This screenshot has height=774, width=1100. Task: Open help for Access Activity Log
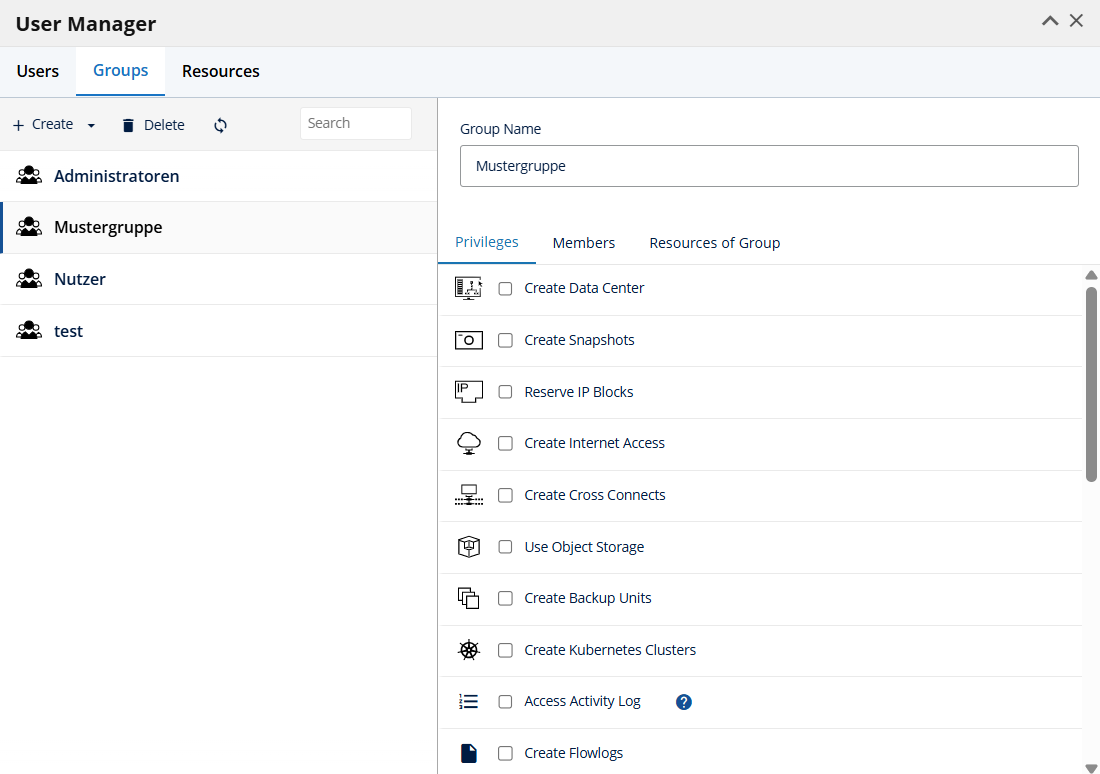(x=683, y=702)
